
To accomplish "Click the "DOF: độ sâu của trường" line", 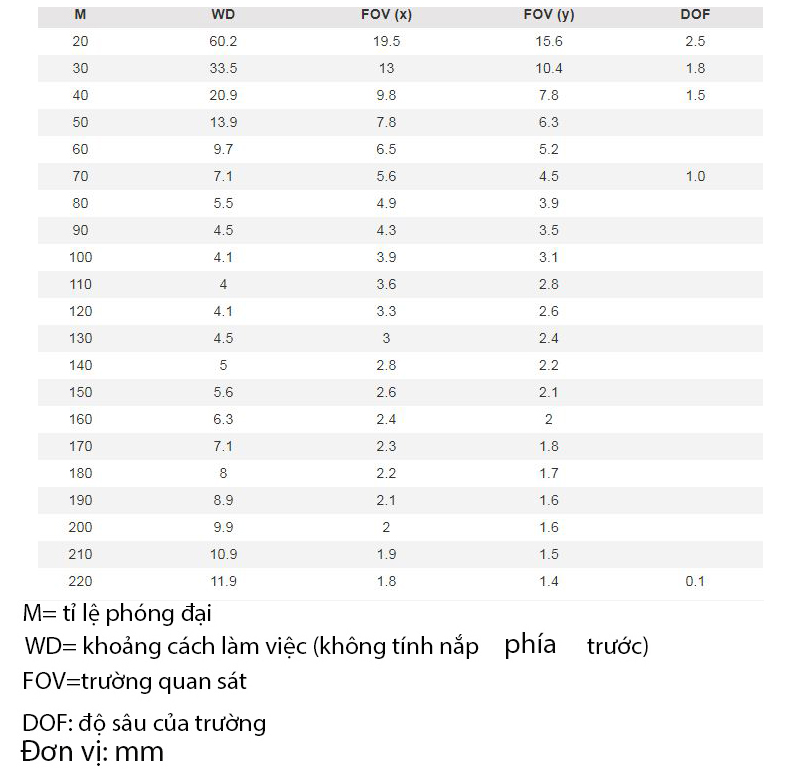I will coord(143,723).
